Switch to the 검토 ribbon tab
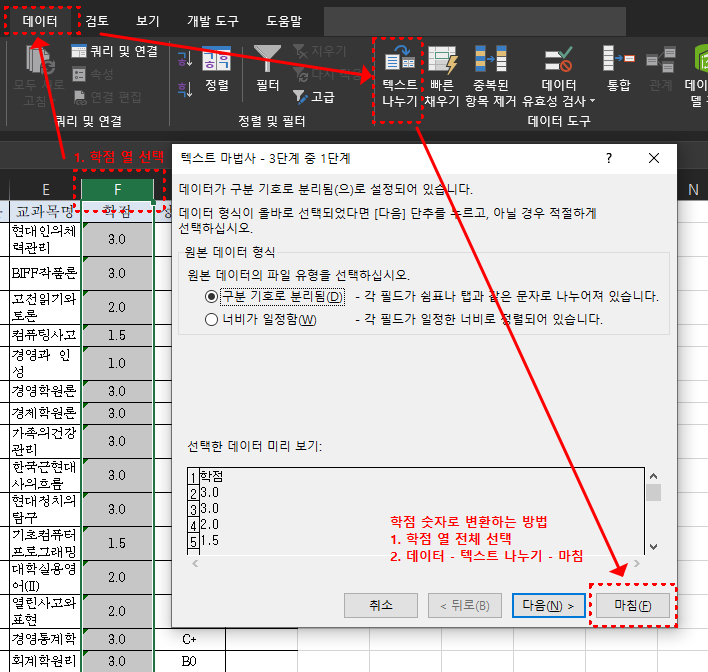The width and height of the screenshot is (708, 672). coord(98,20)
